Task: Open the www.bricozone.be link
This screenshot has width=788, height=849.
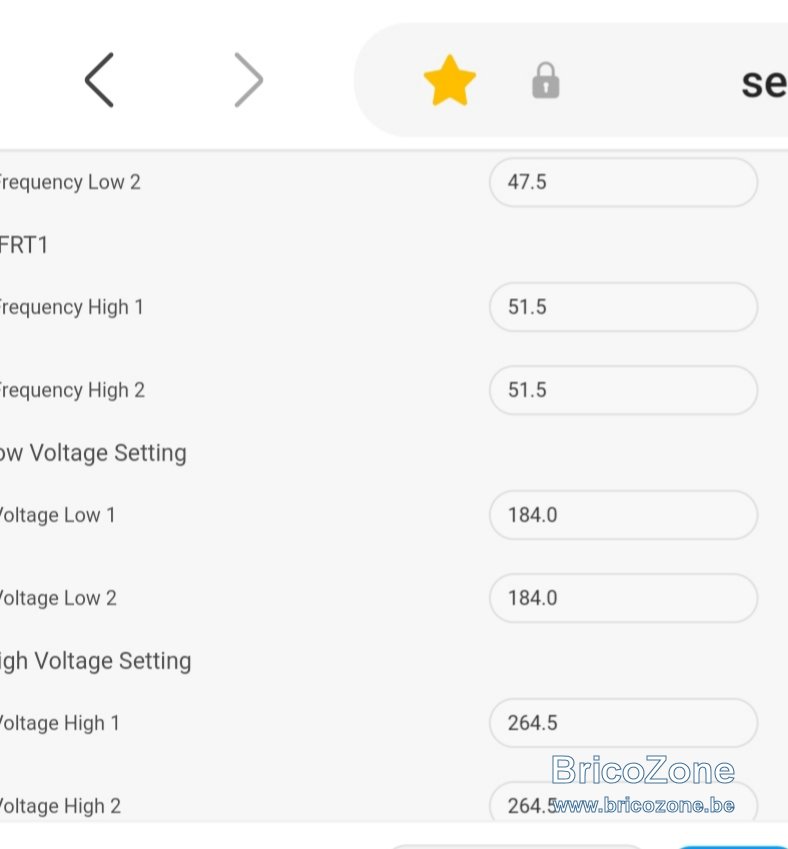Action: [643, 805]
